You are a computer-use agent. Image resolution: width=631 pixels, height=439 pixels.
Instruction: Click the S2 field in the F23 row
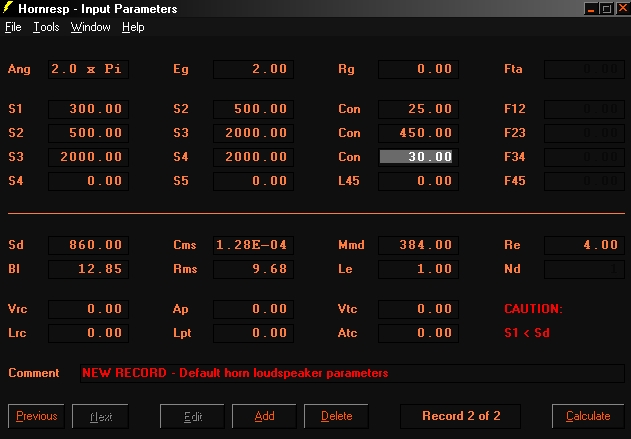(89, 133)
